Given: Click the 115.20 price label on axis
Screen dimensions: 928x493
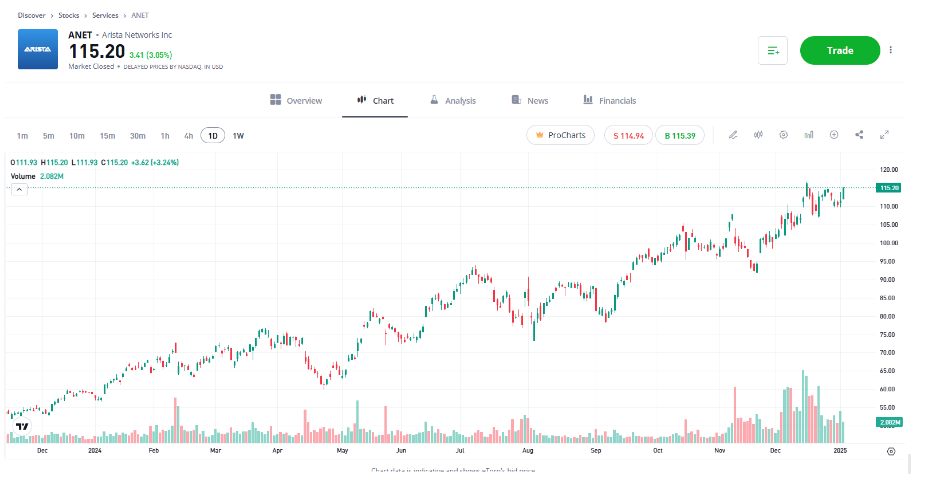Looking at the screenshot, I should pyautogui.click(x=889, y=188).
